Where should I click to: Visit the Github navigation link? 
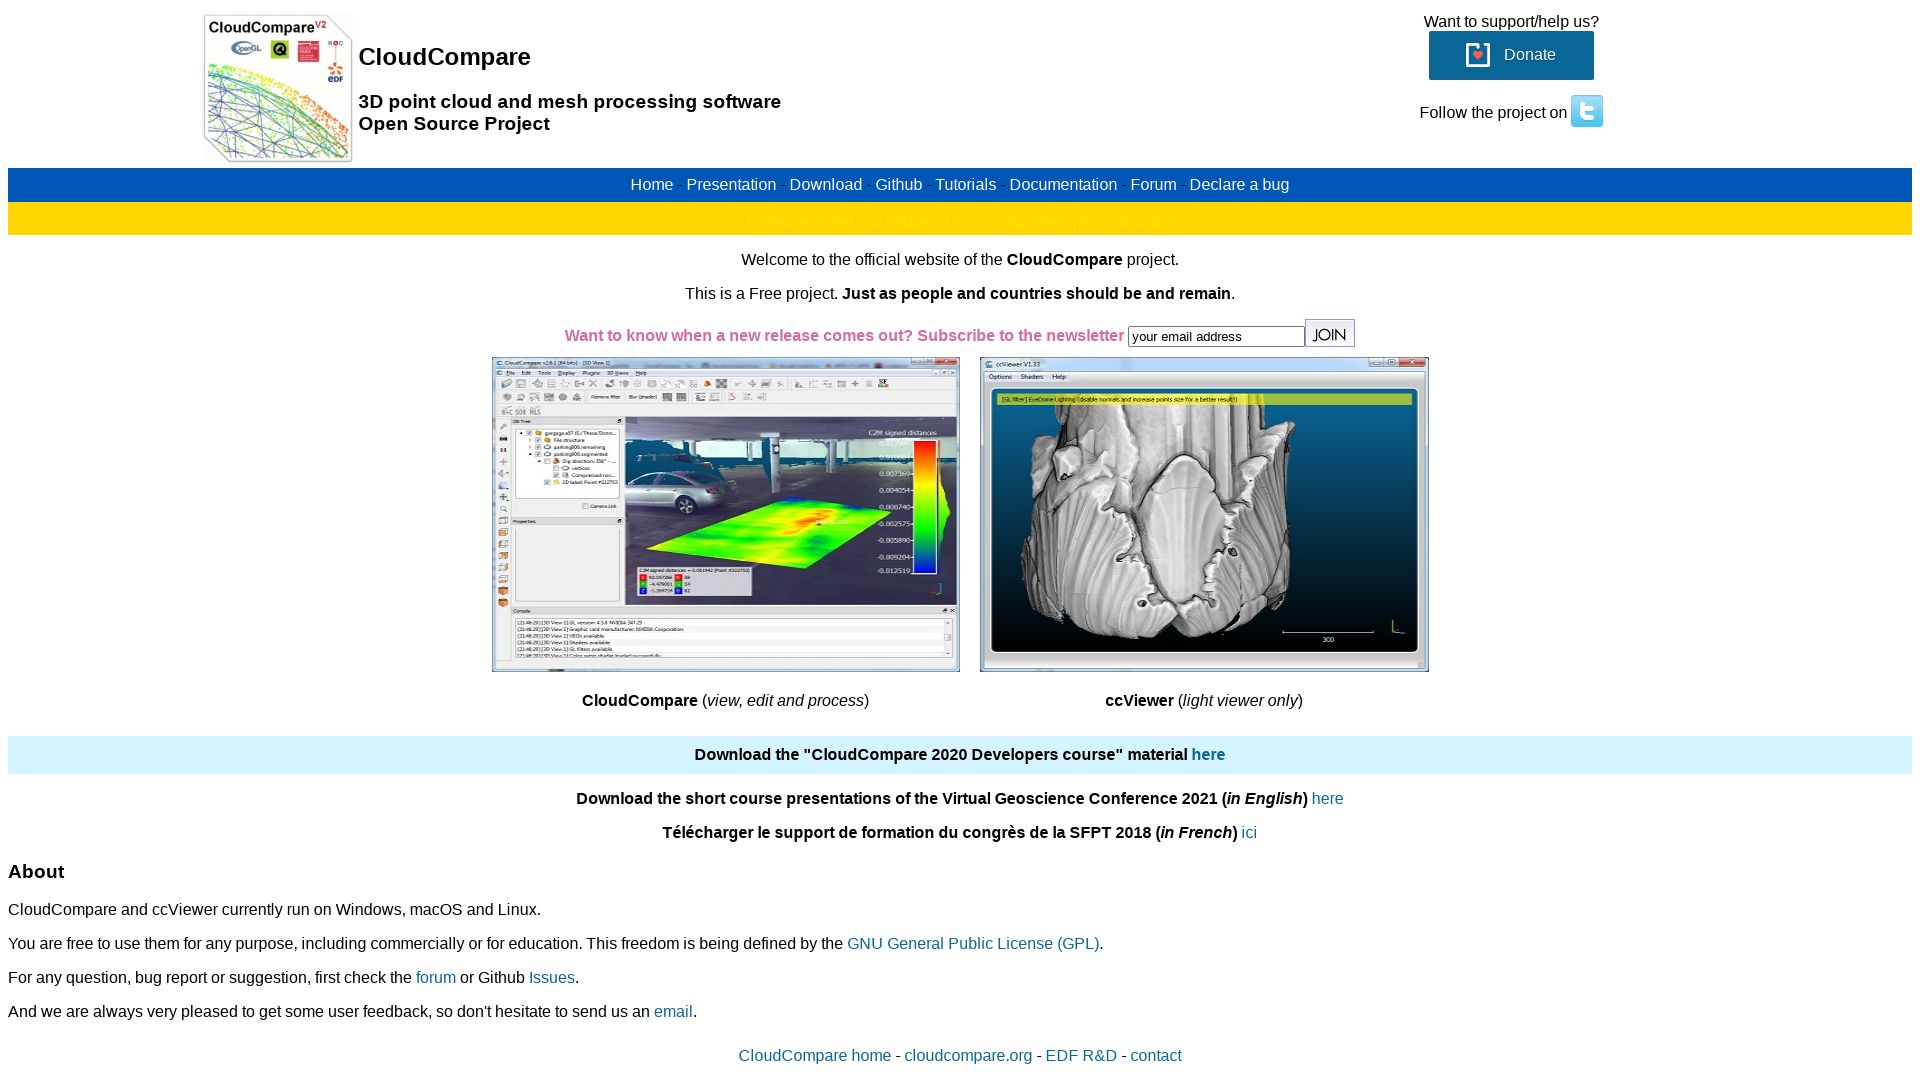tap(898, 185)
